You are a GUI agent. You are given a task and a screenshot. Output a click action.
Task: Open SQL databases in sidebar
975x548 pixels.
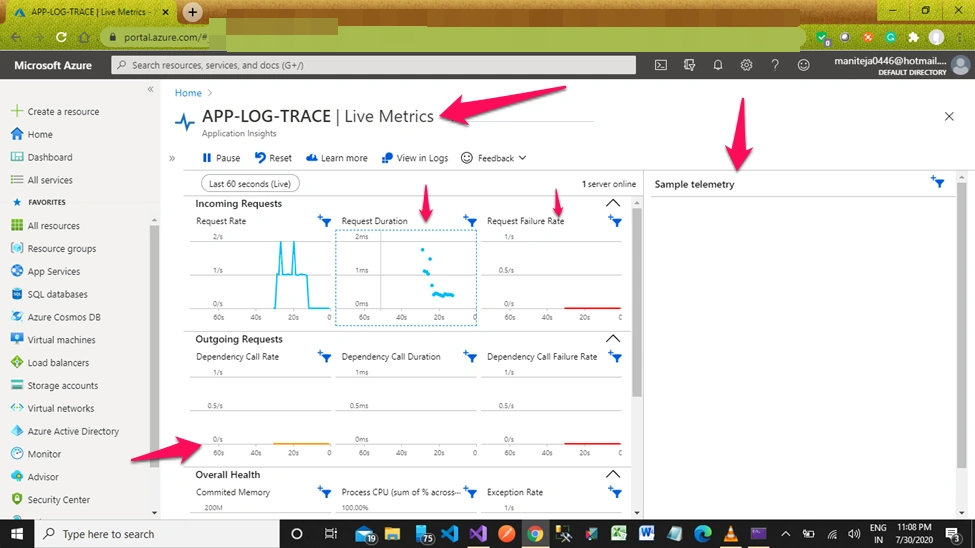49,294
